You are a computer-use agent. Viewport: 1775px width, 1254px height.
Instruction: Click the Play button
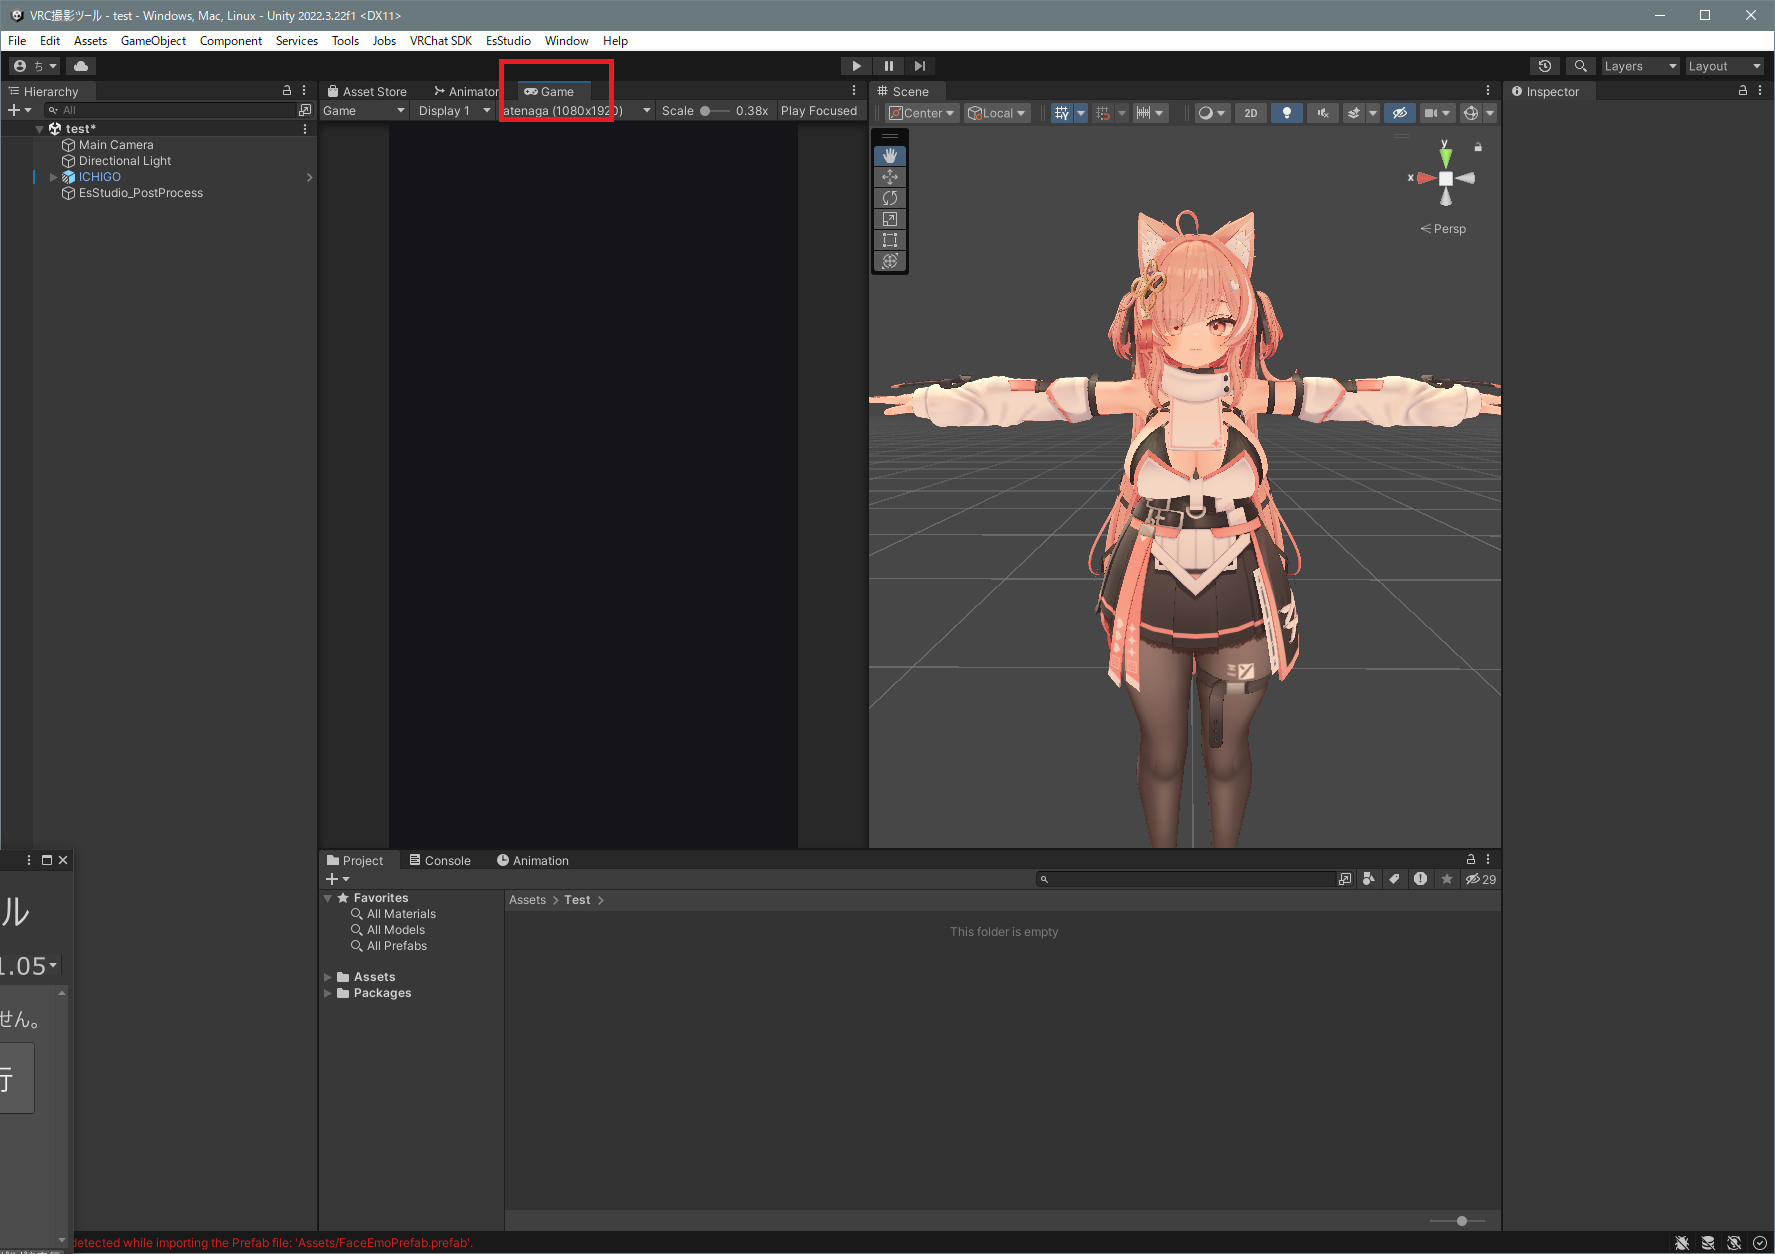click(x=856, y=66)
